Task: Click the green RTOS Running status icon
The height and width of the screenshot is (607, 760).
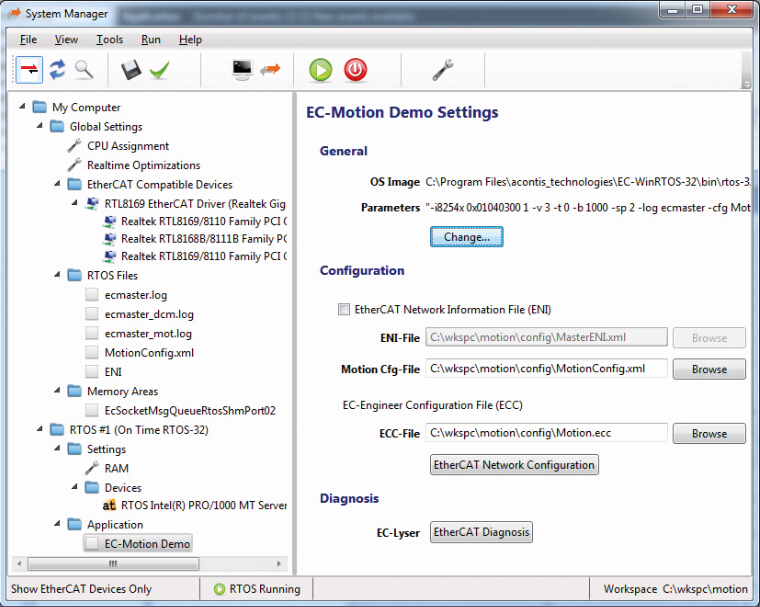Action: click(219, 589)
